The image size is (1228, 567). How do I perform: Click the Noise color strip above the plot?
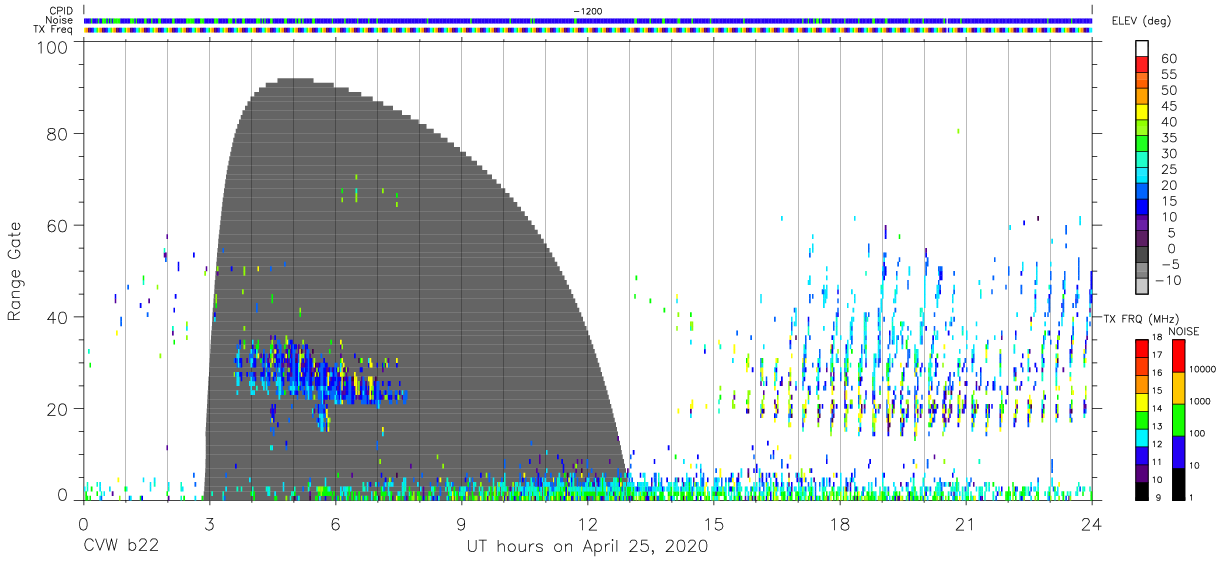tap(590, 20)
